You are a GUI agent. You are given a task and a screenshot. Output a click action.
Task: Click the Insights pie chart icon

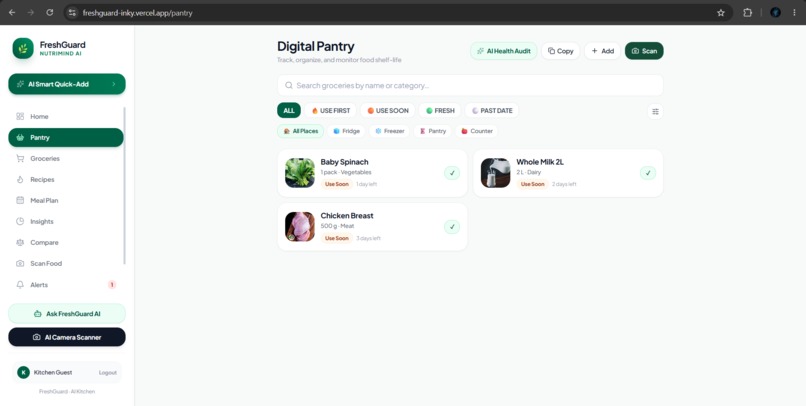click(20, 222)
